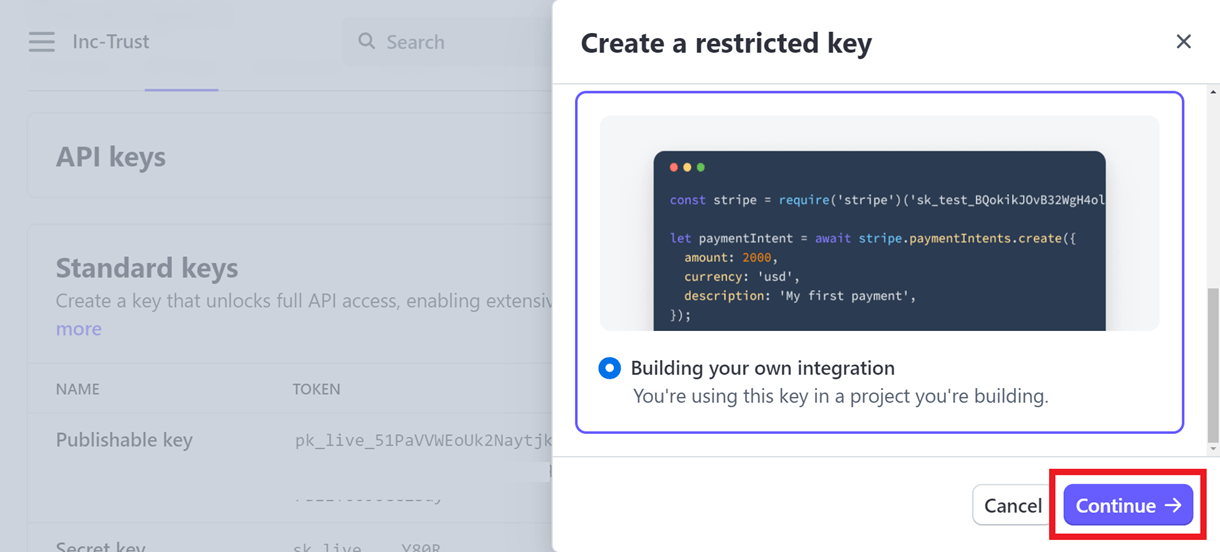Close the Create a restricted key dialog
Image resolution: width=1220 pixels, height=552 pixels.
(1183, 41)
